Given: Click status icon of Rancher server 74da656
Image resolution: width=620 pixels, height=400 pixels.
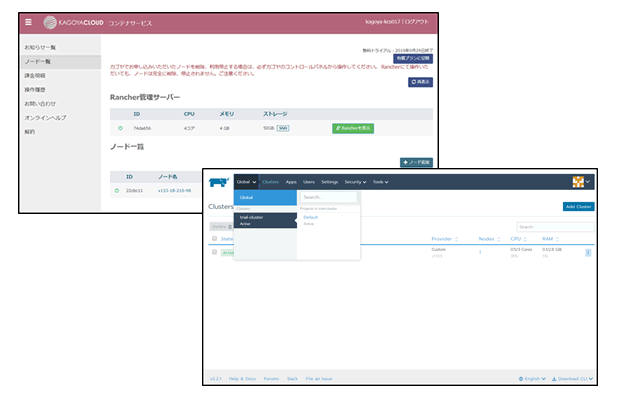Looking at the screenshot, I should tap(120, 128).
